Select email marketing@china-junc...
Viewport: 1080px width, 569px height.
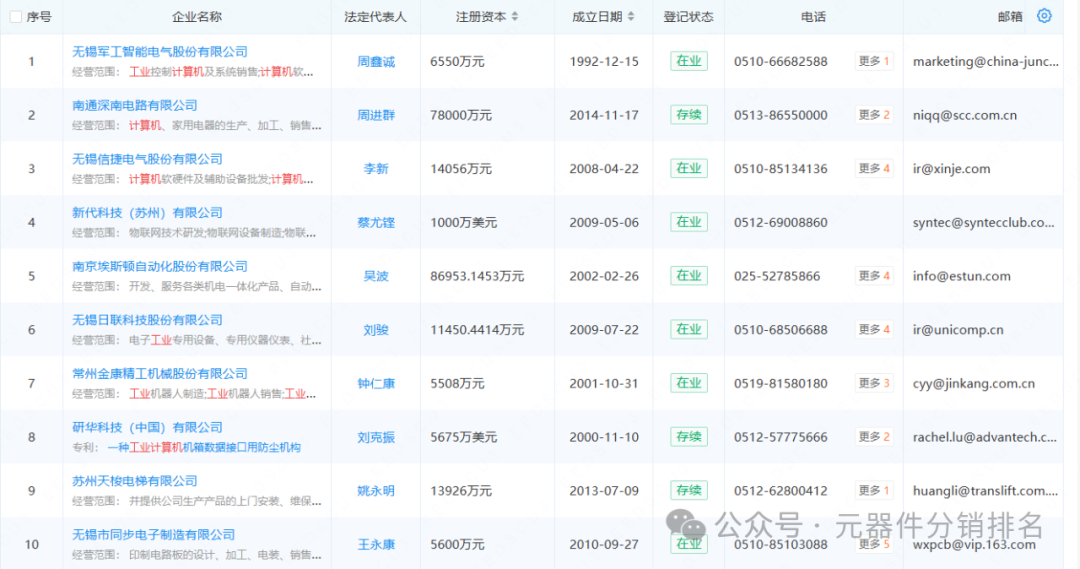click(986, 62)
